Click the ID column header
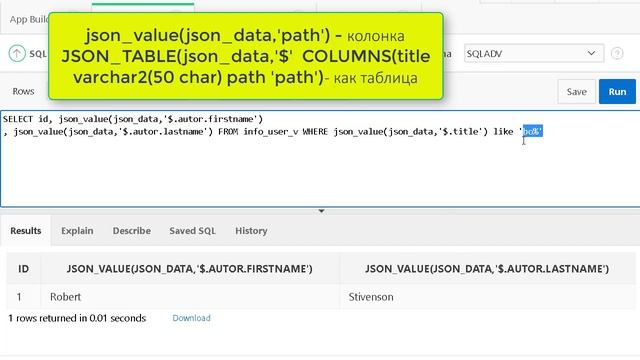 [23, 269]
